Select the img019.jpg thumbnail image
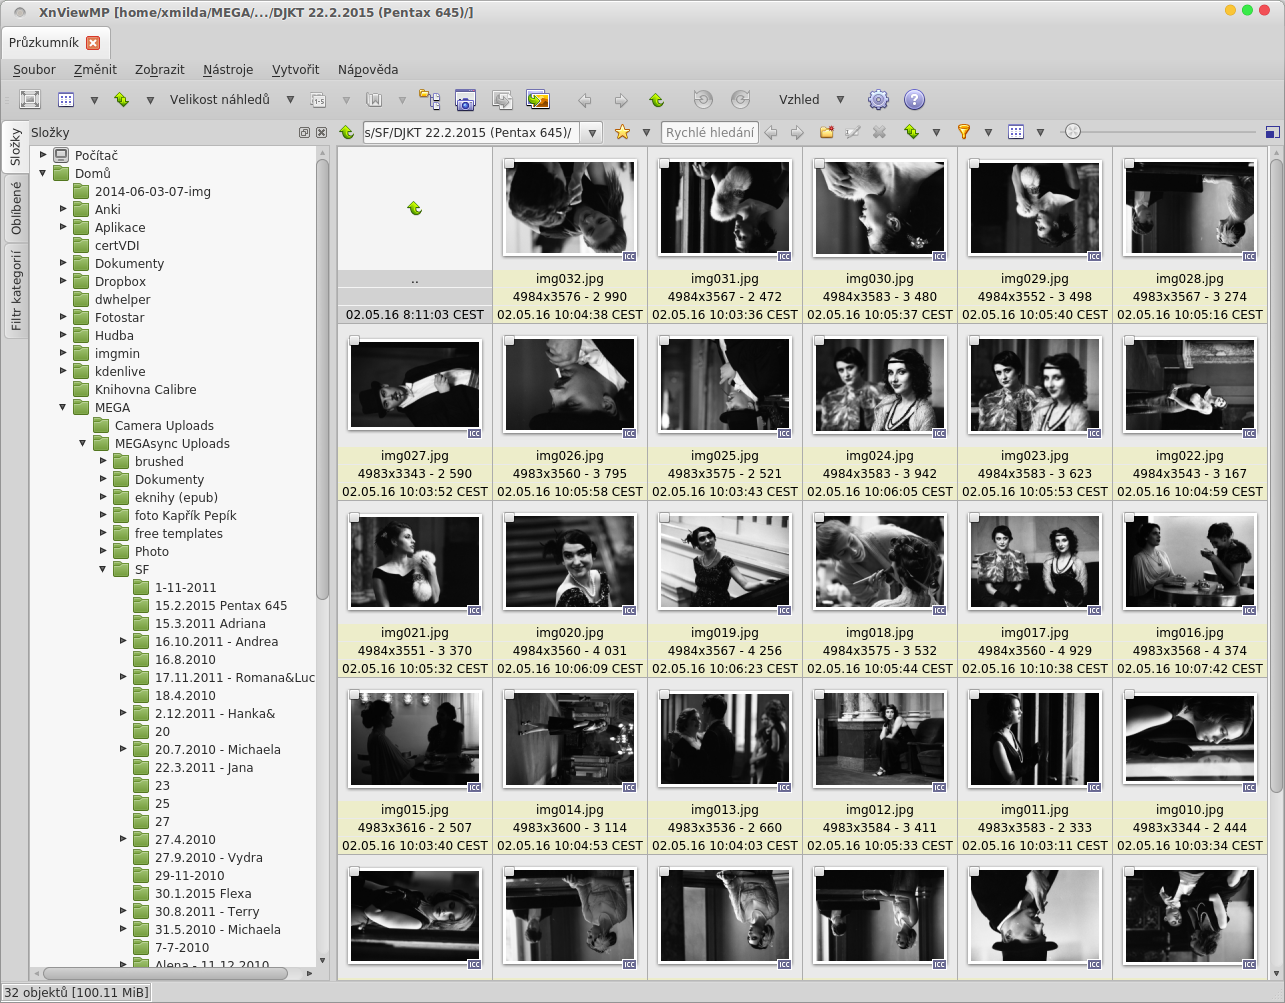 [725, 561]
